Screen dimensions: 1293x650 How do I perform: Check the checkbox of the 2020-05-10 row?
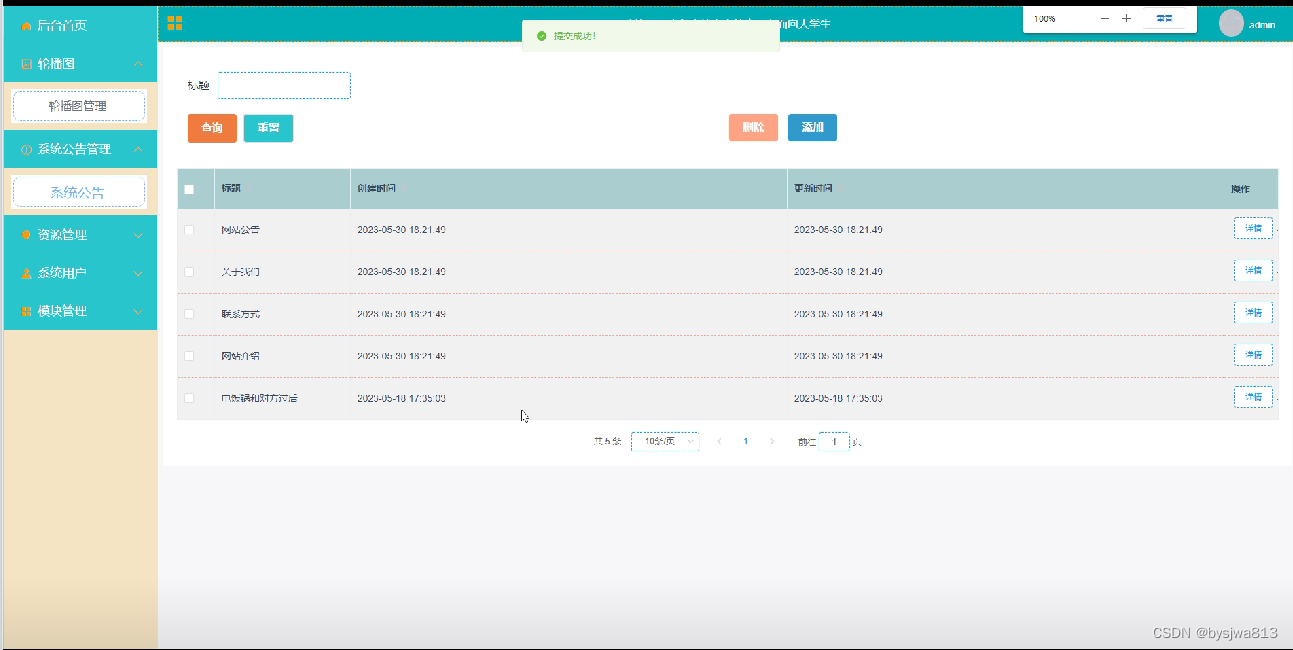(189, 398)
